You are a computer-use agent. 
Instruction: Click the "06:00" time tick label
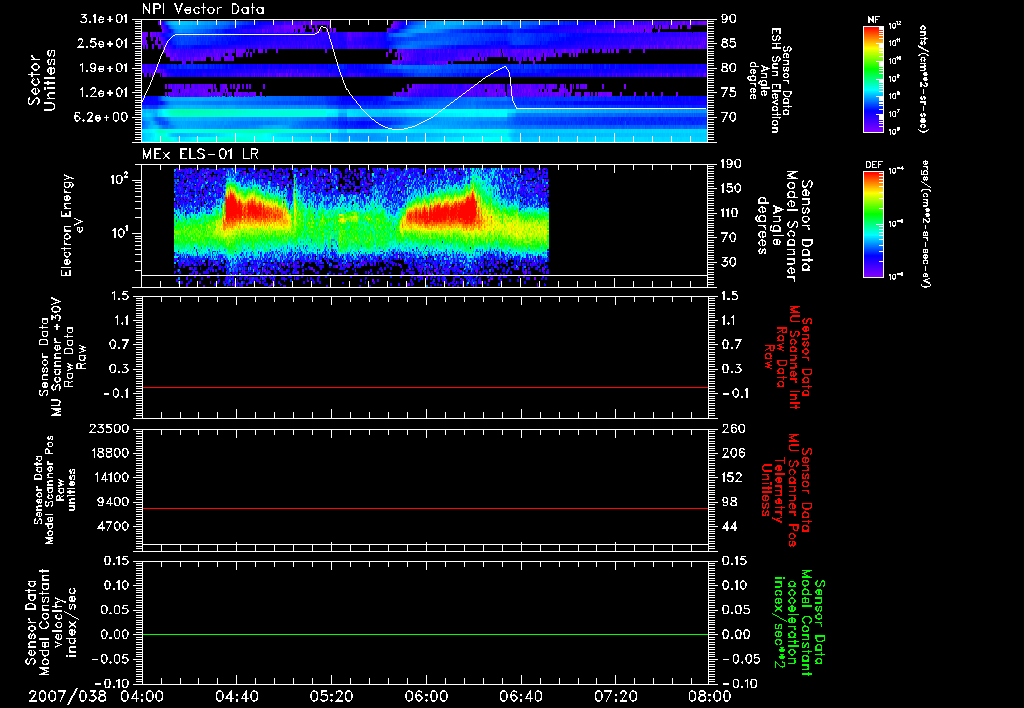tap(426, 696)
